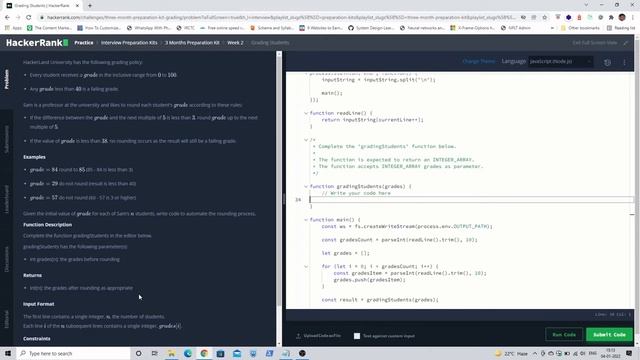Open the editor more options menu

click(624, 62)
